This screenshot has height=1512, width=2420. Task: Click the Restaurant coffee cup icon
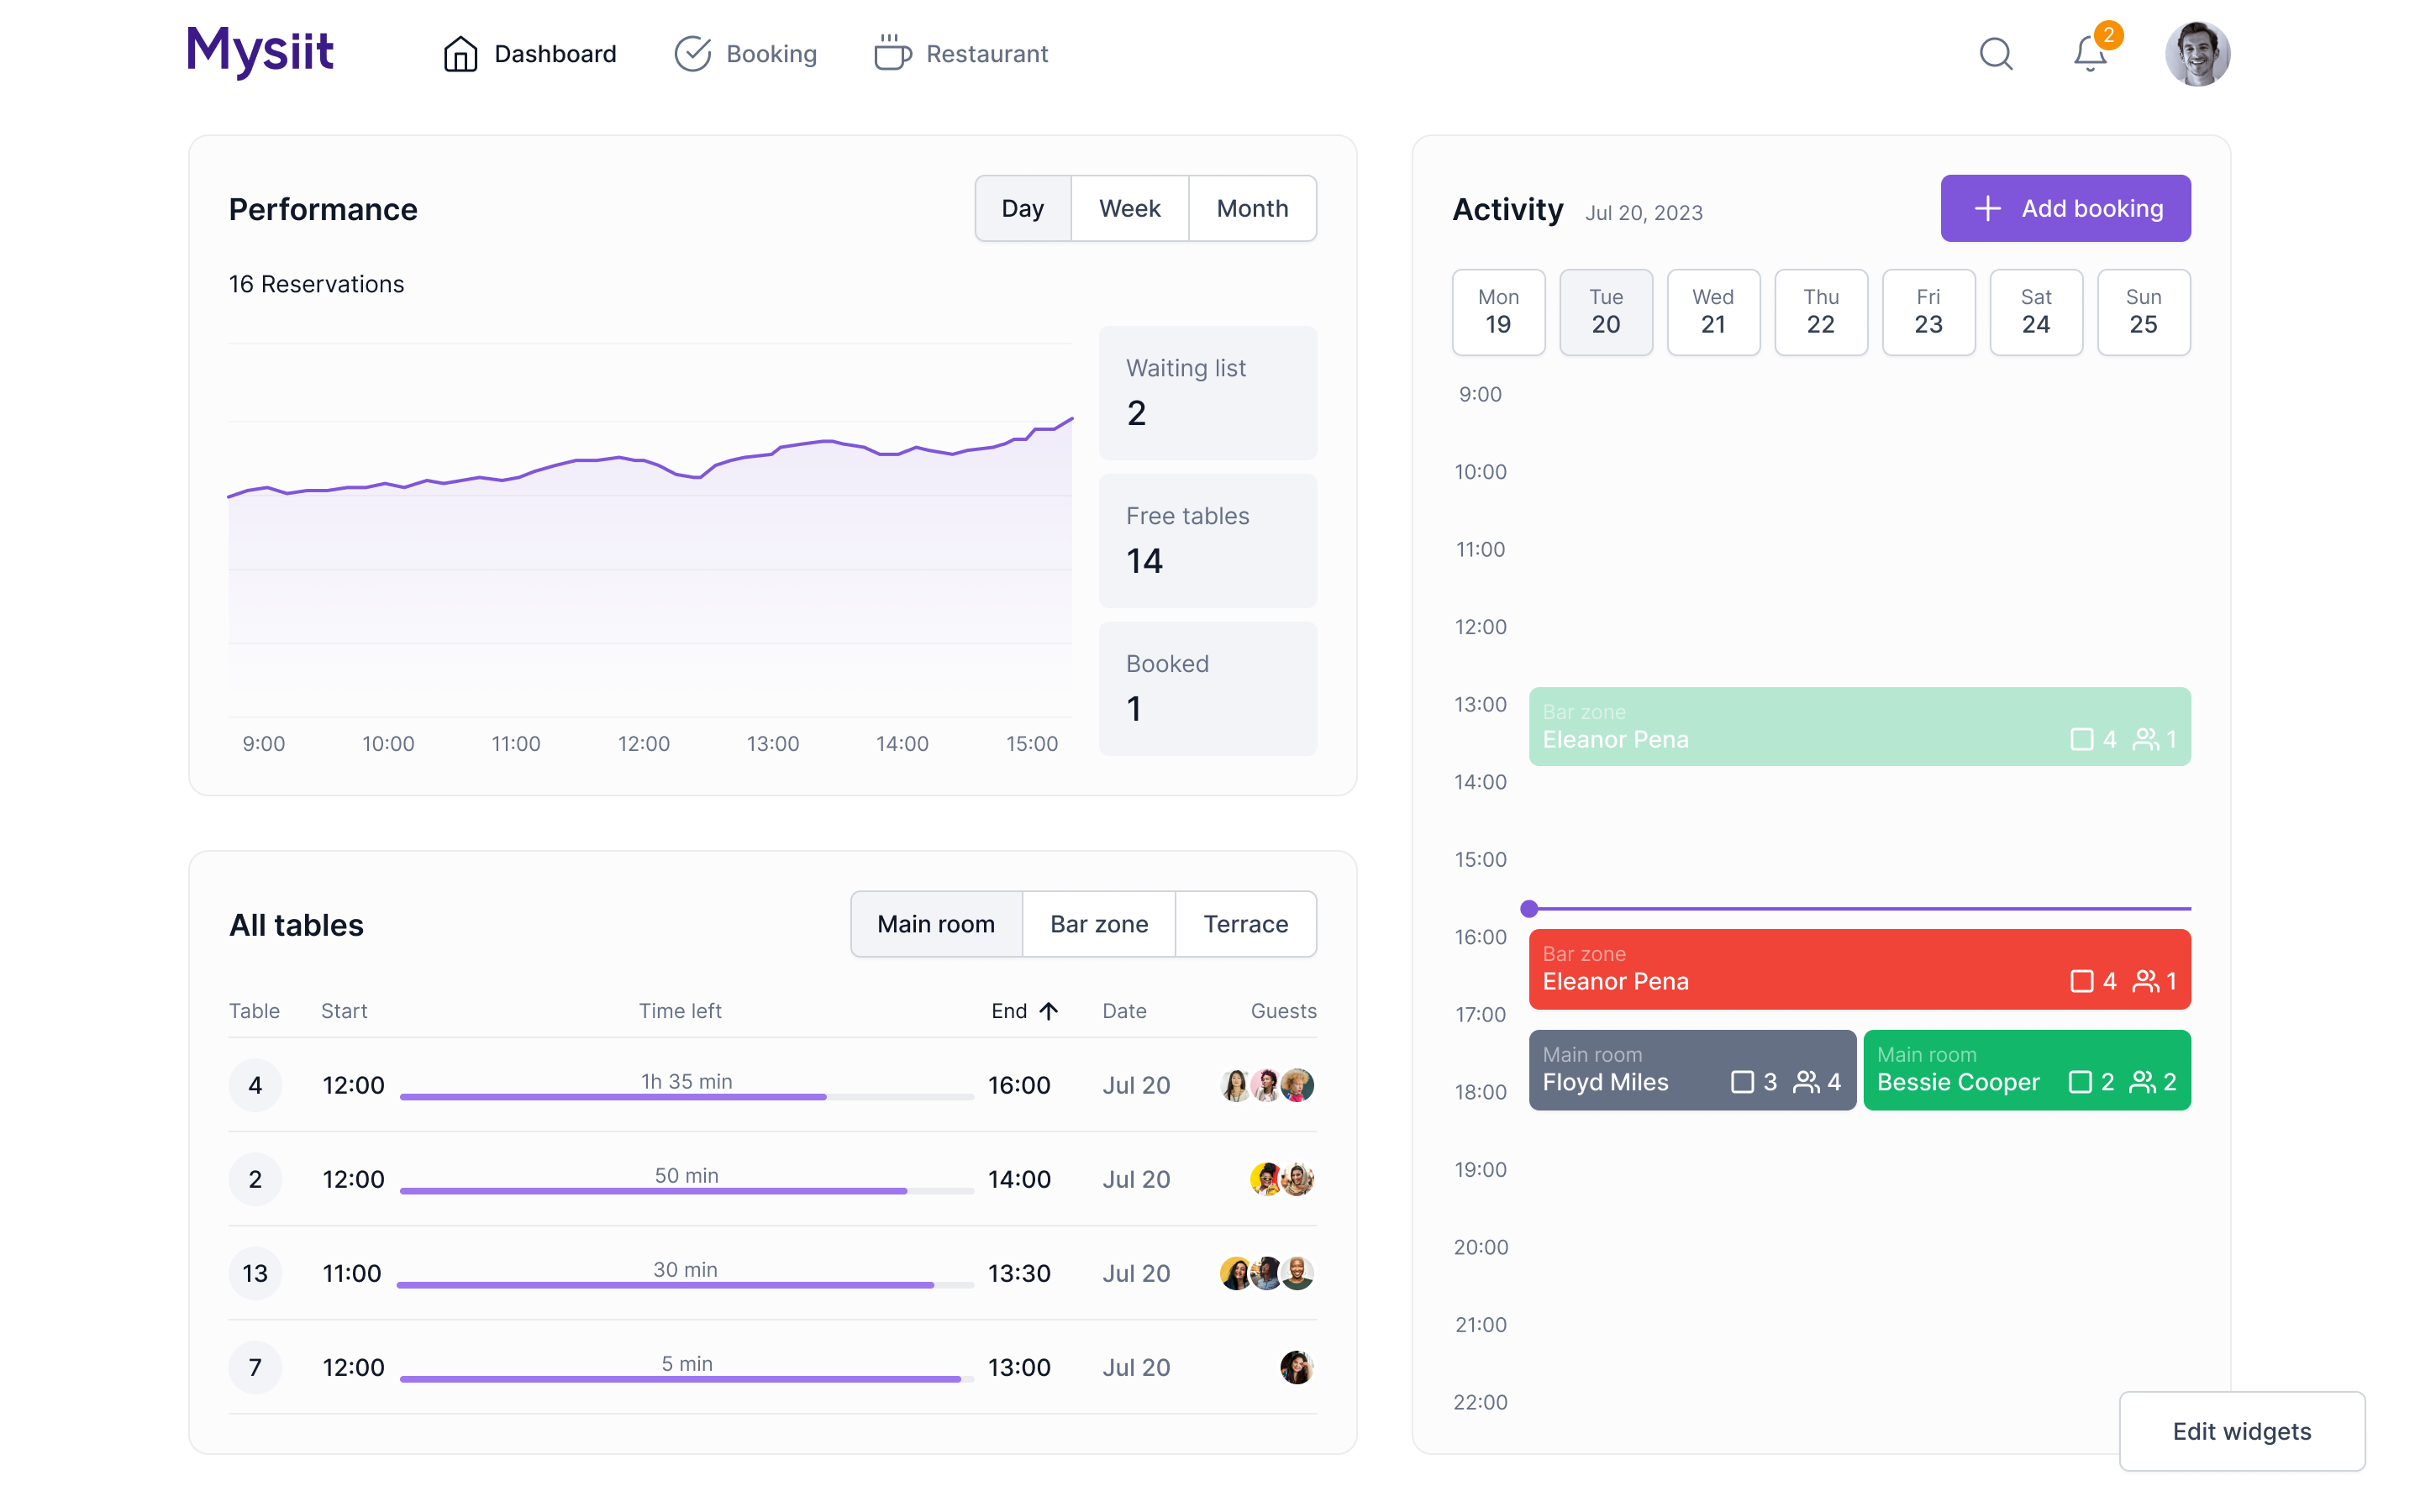(892, 54)
